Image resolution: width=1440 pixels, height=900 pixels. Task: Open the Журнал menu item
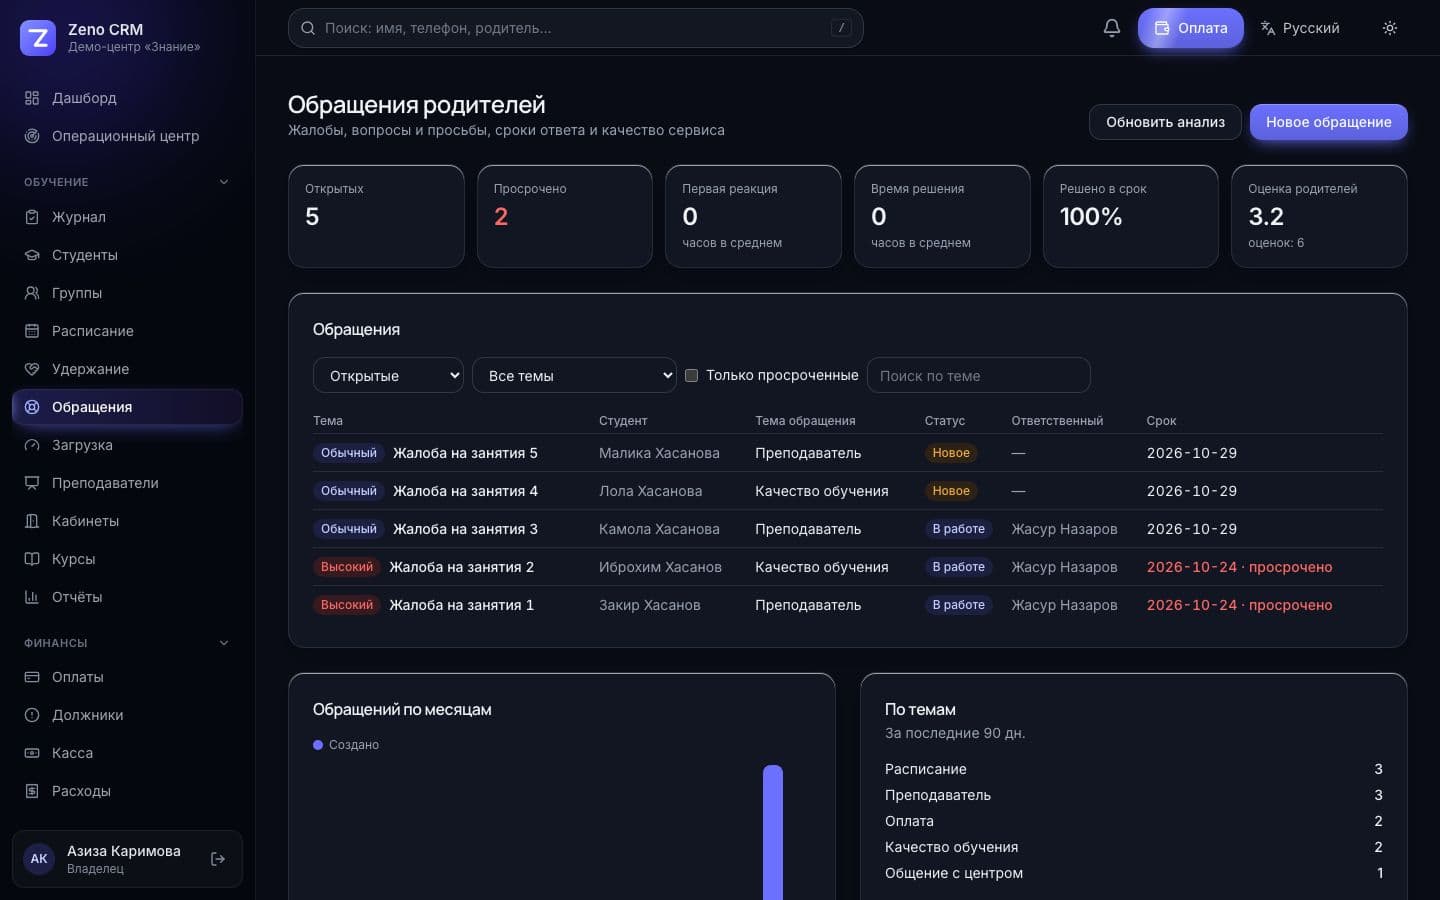pos(127,217)
